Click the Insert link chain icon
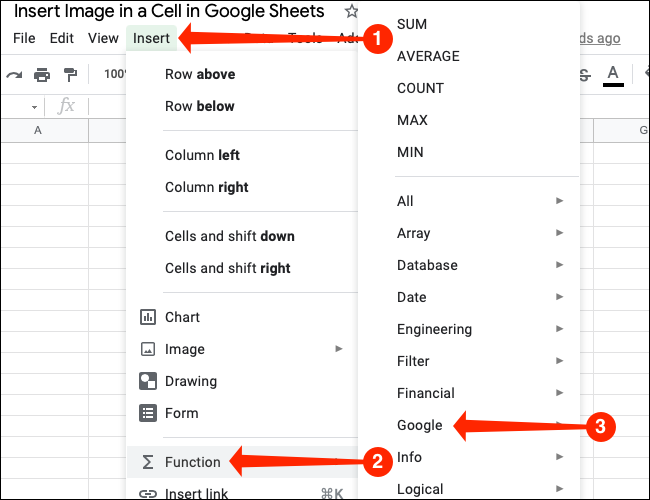 (148, 493)
